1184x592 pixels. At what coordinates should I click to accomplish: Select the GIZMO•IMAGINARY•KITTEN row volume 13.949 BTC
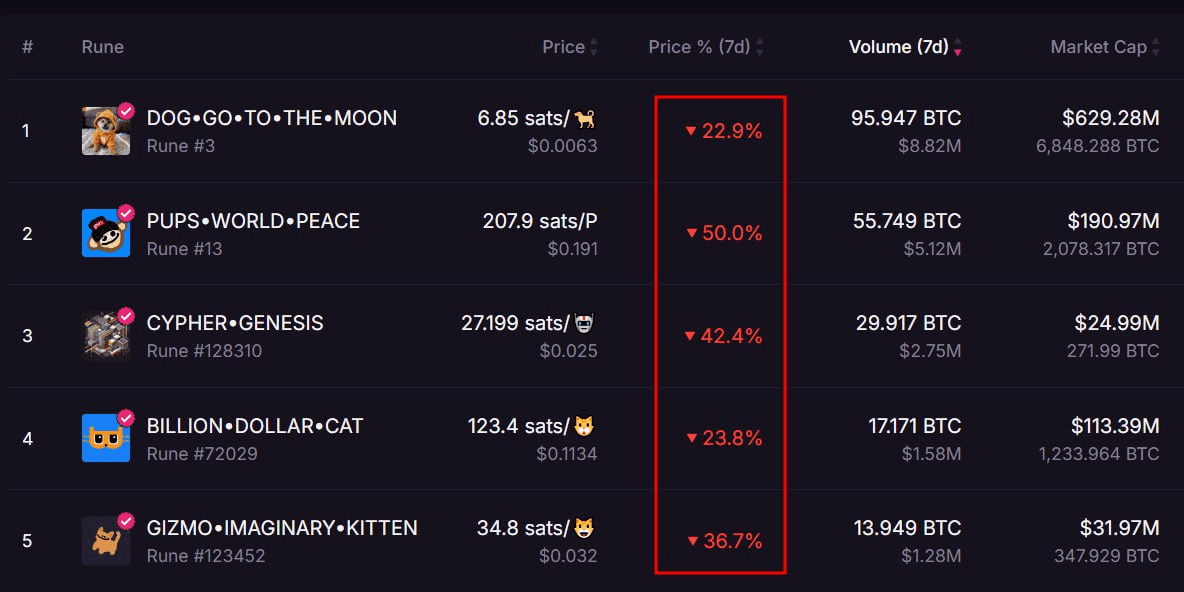tap(908, 528)
